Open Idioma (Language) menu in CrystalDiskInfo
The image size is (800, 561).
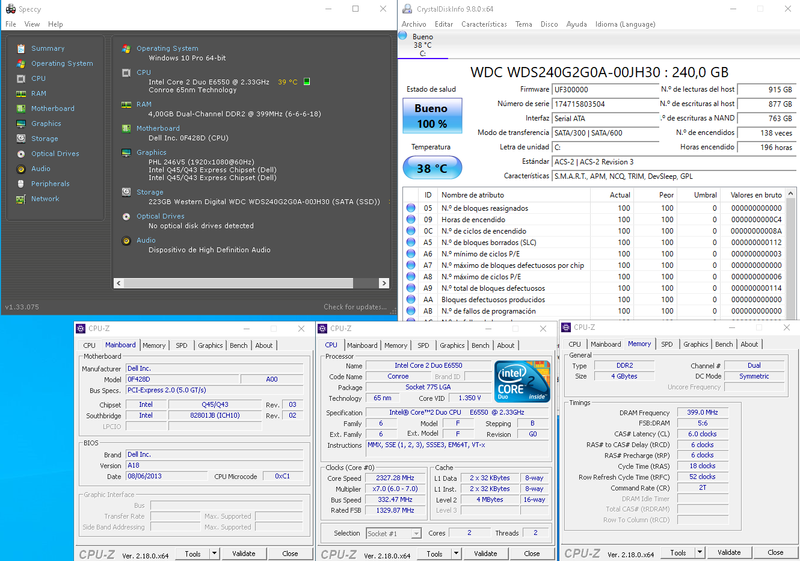(x=625, y=24)
